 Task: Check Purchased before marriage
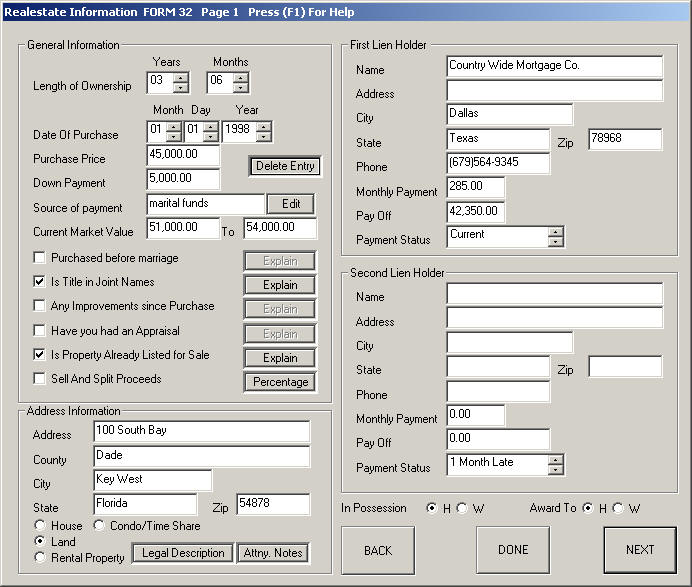pyautogui.click(x=39, y=258)
